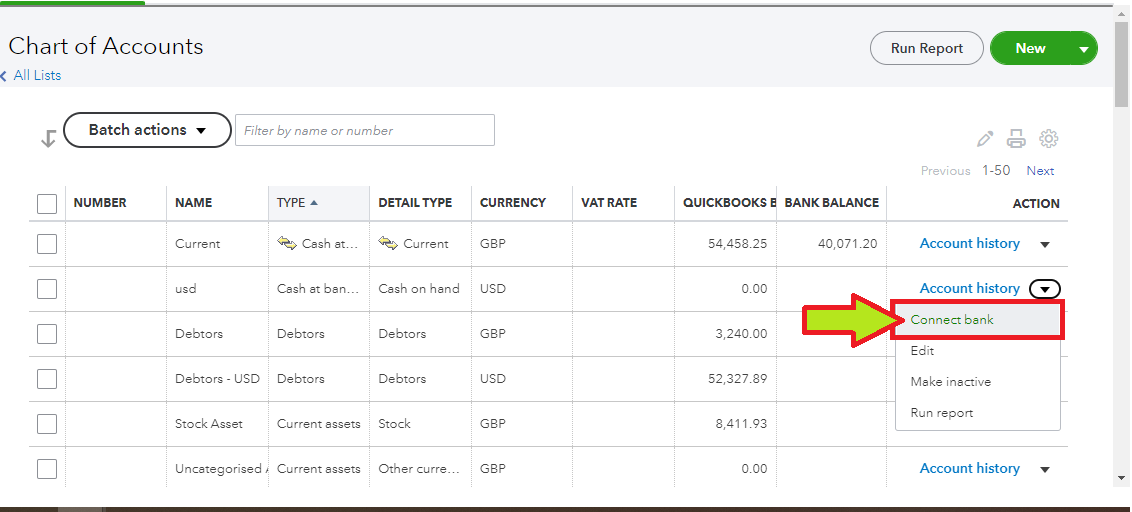Select Make inactive in the dropdown menu

950,382
